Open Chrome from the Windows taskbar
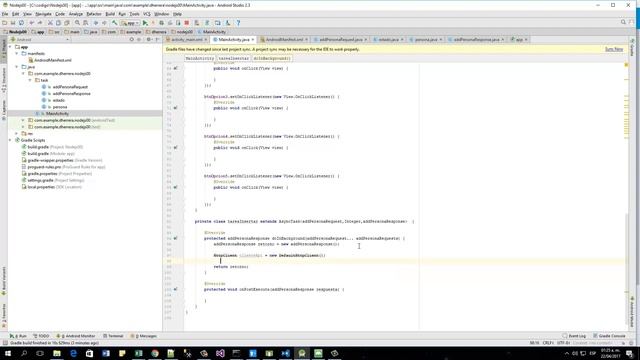Screen dimensions: 640x360 [155, 353]
